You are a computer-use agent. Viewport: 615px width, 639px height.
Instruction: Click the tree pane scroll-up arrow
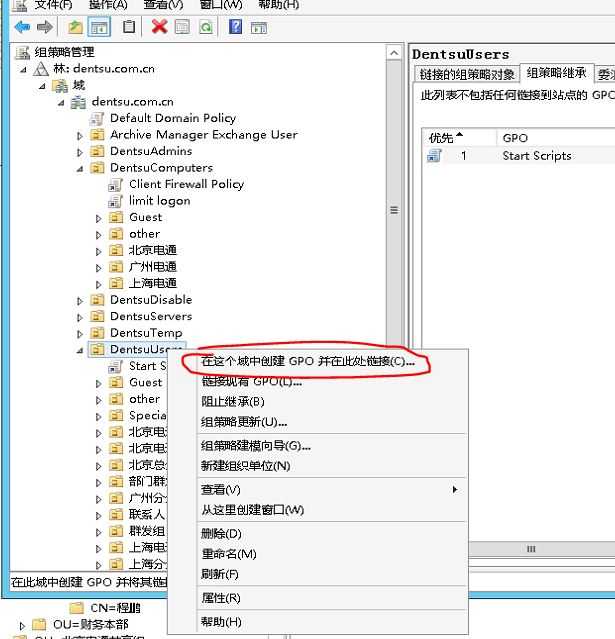click(x=394, y=53)
